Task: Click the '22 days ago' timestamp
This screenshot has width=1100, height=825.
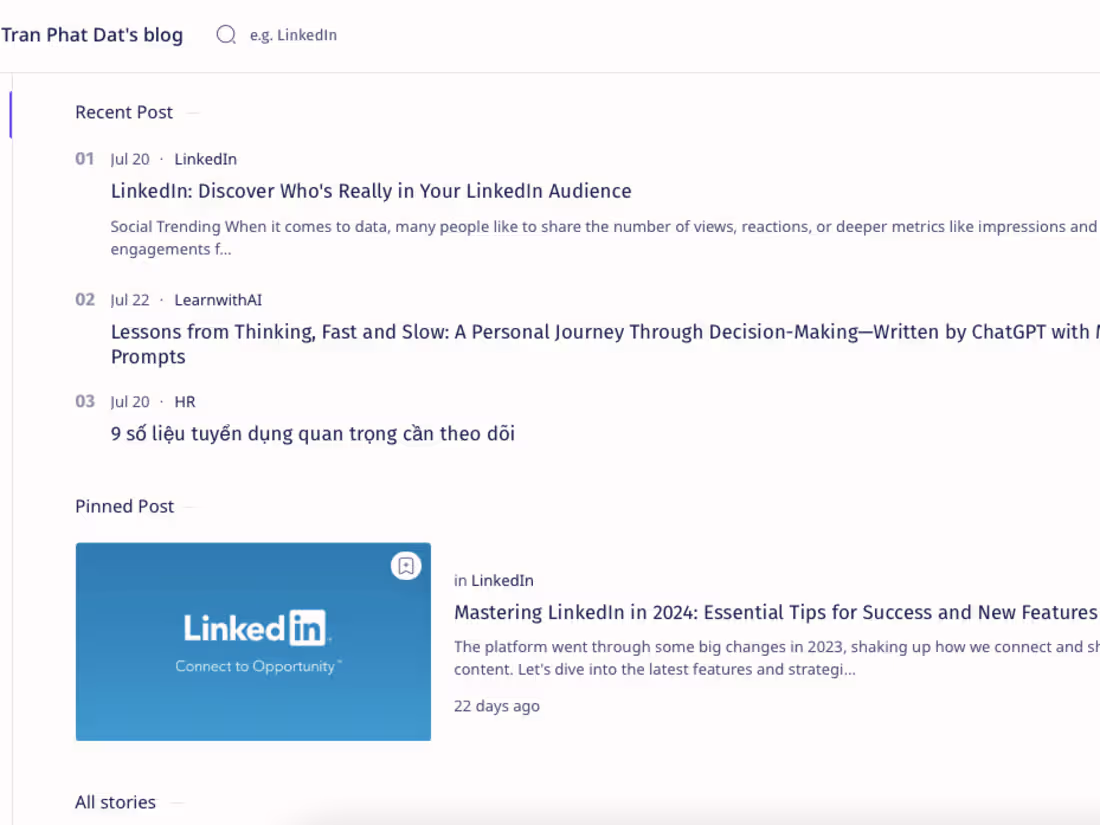Action: [x=496, y=705]
